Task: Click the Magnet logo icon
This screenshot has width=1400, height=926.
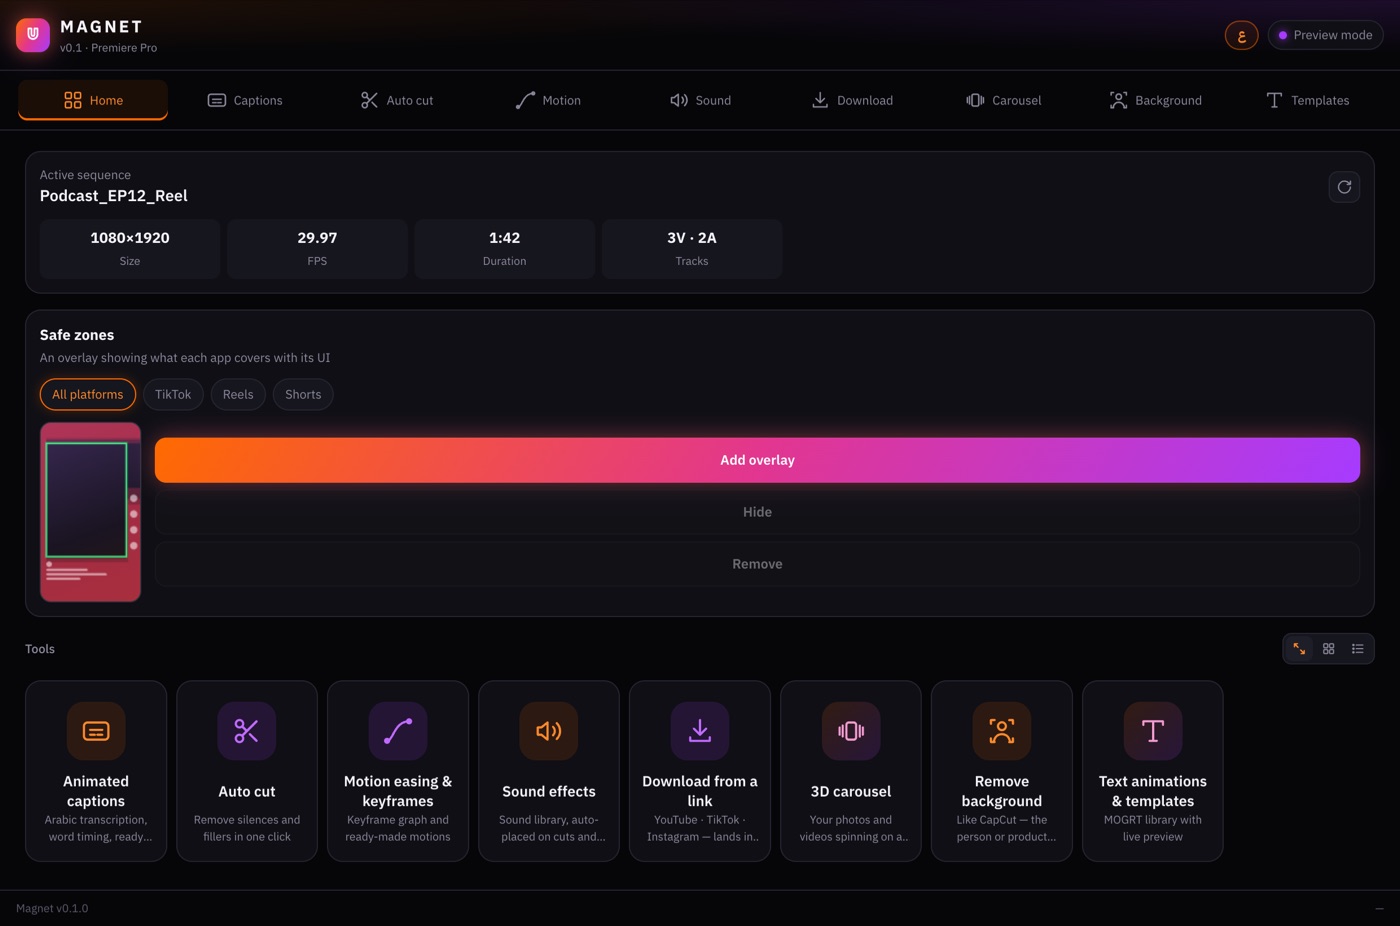Action: point(33,35)
